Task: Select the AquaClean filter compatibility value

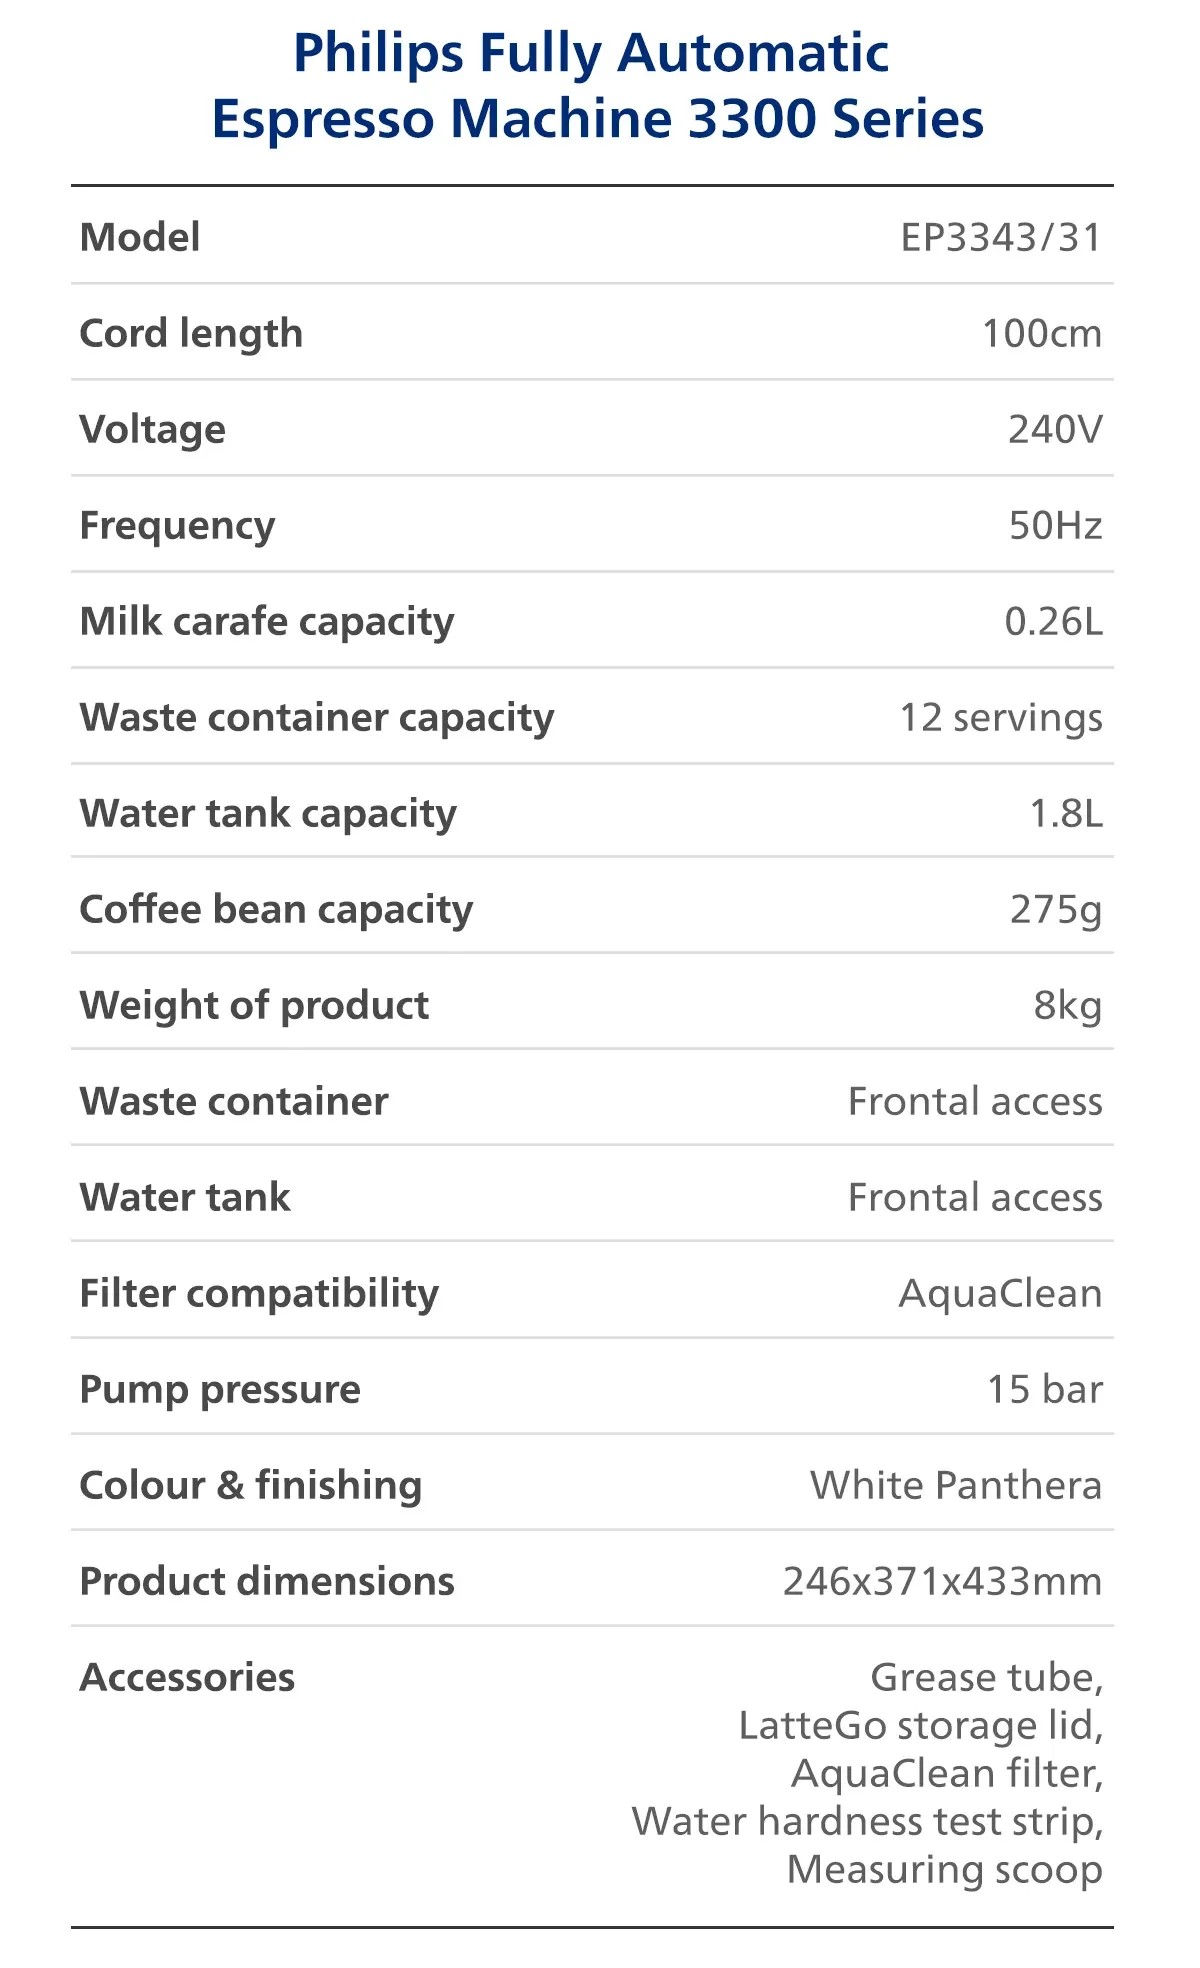Action: click(x=1000, y=1294)
